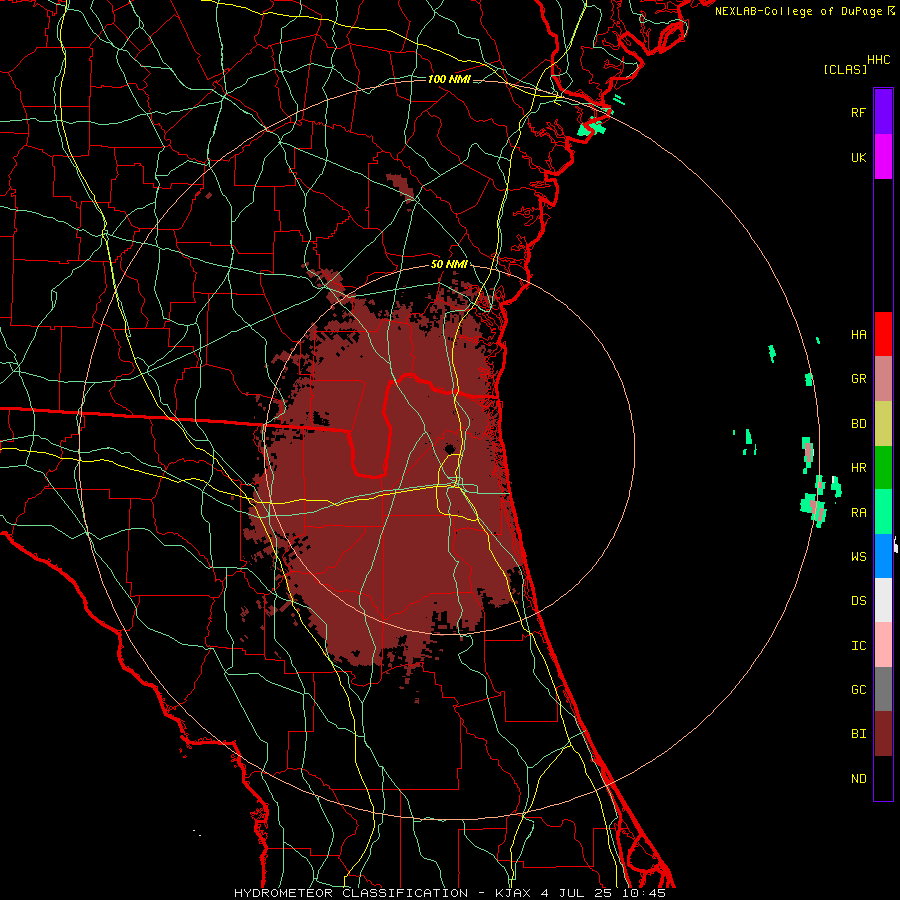Select the GR pink legend swatch

click(883, 378)
